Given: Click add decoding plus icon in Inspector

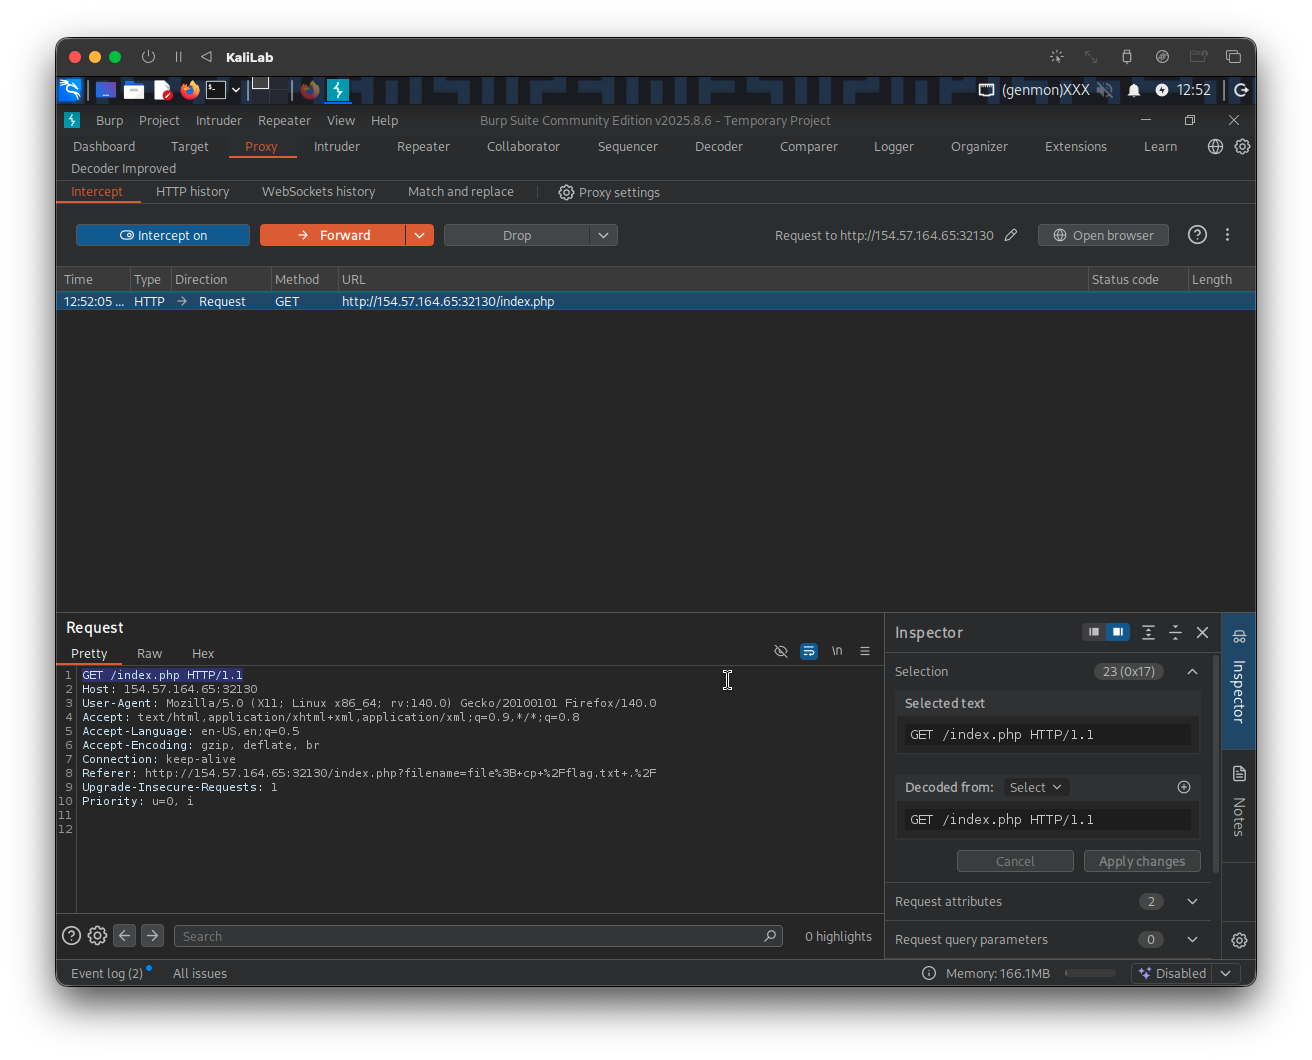Looking at the screenshot, I should click(x=1184, y=787).
